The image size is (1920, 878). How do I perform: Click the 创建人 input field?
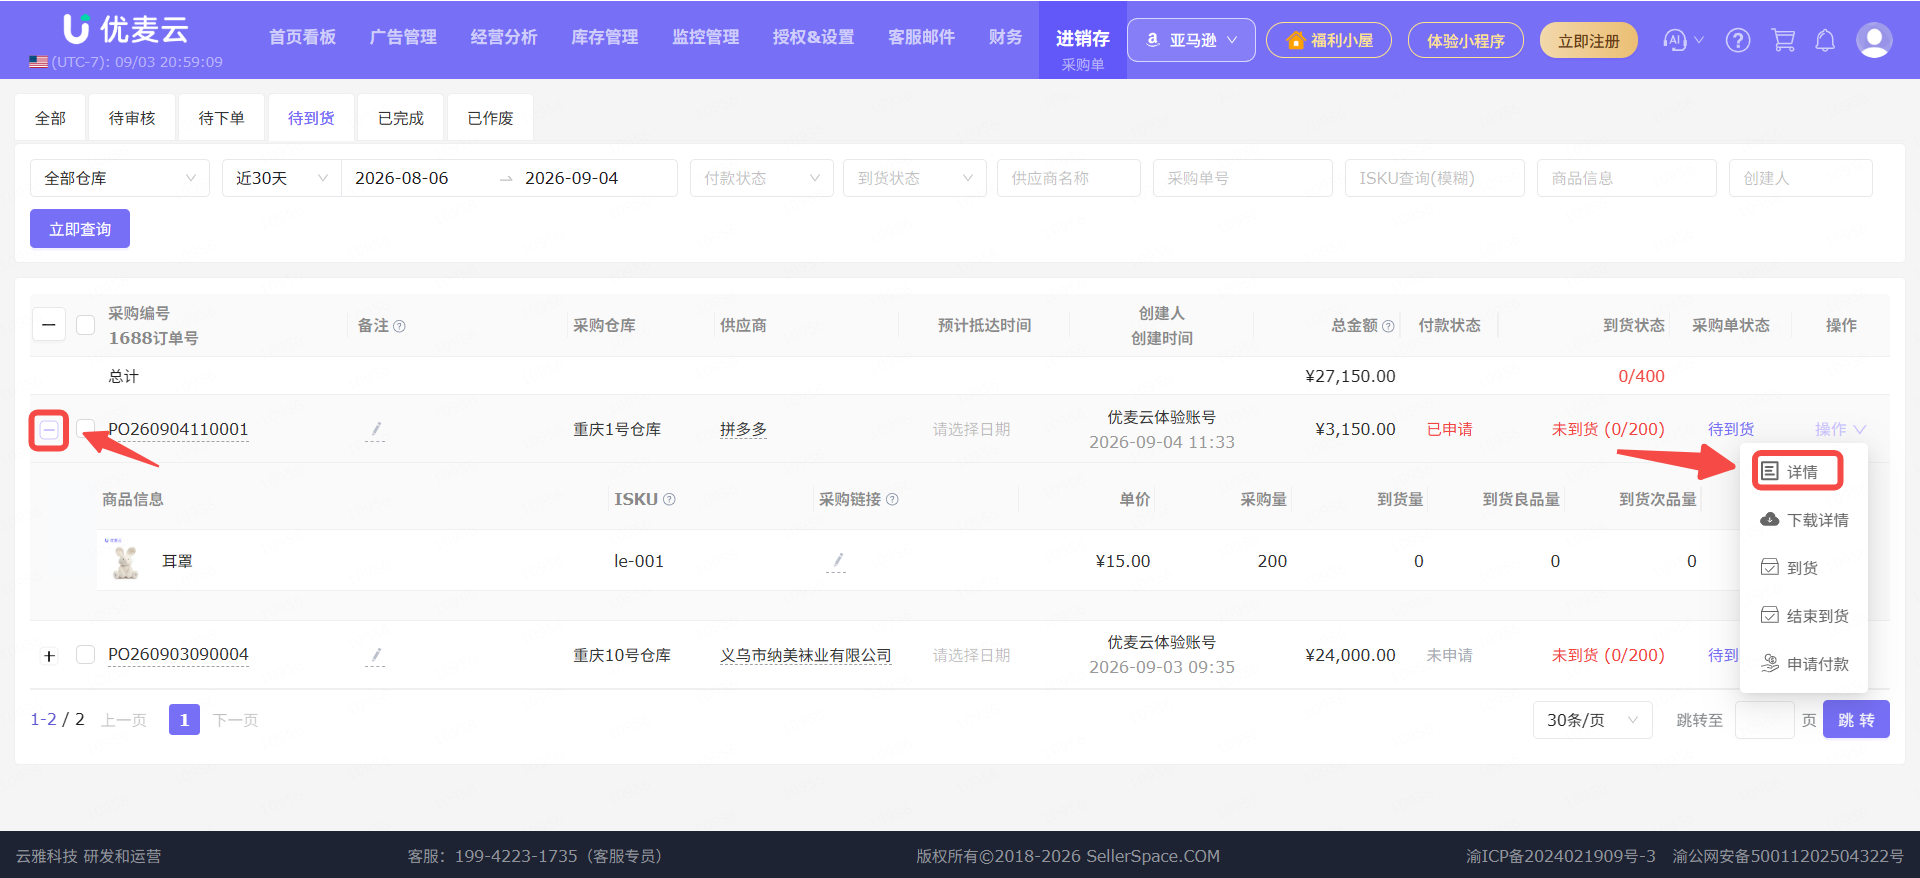1800,178
